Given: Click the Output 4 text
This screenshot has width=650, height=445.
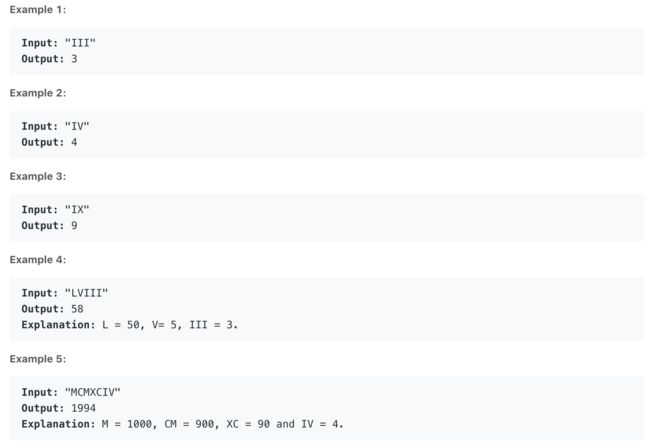Looking at the screenshot, I should pyautogui.click(x=49, y=142).
